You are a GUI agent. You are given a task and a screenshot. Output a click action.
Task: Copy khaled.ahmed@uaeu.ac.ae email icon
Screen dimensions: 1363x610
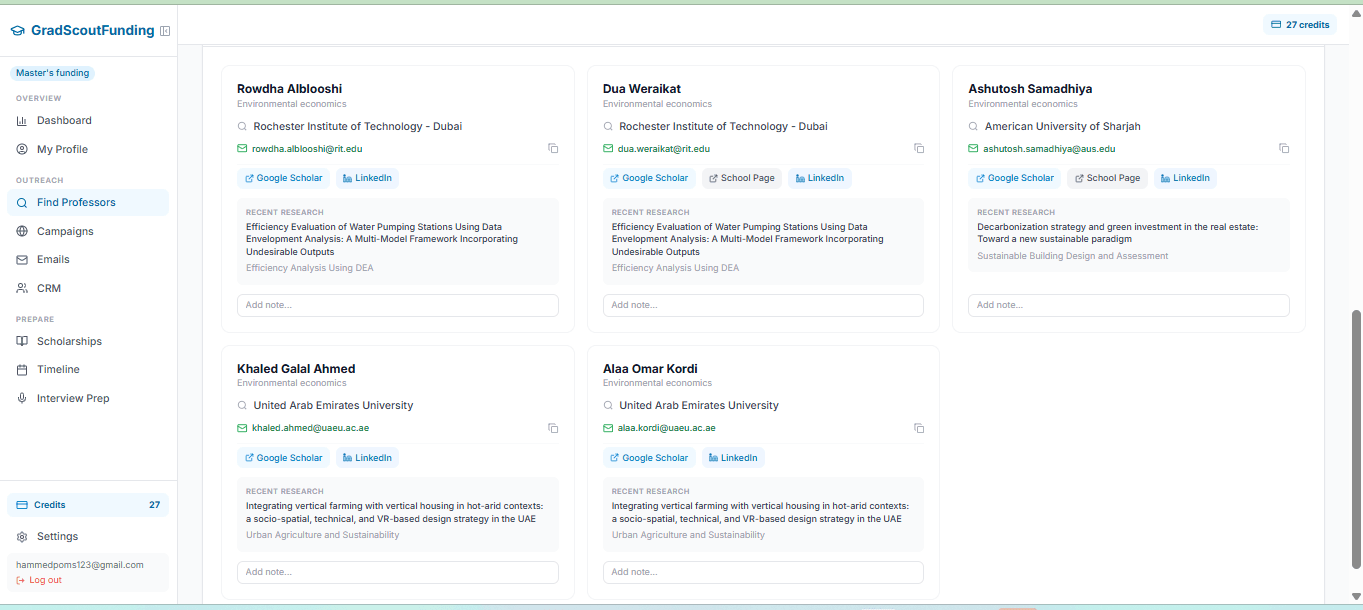[x=553, y=428]
